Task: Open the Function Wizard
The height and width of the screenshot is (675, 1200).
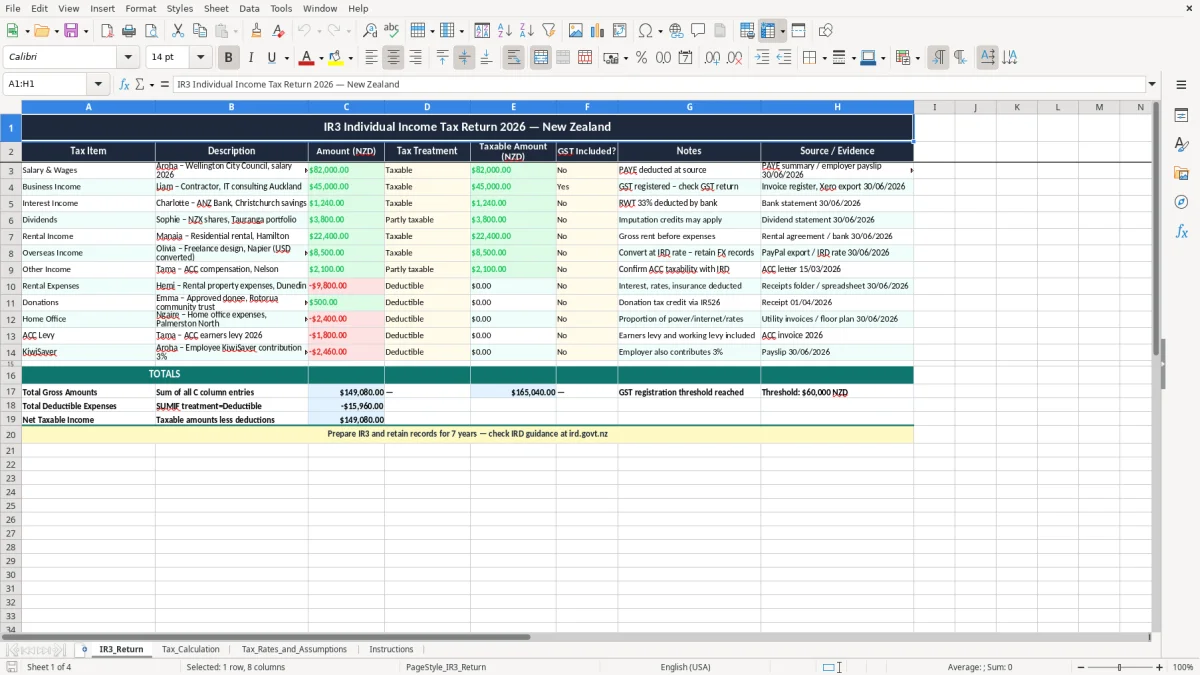Action: [124, 84]
